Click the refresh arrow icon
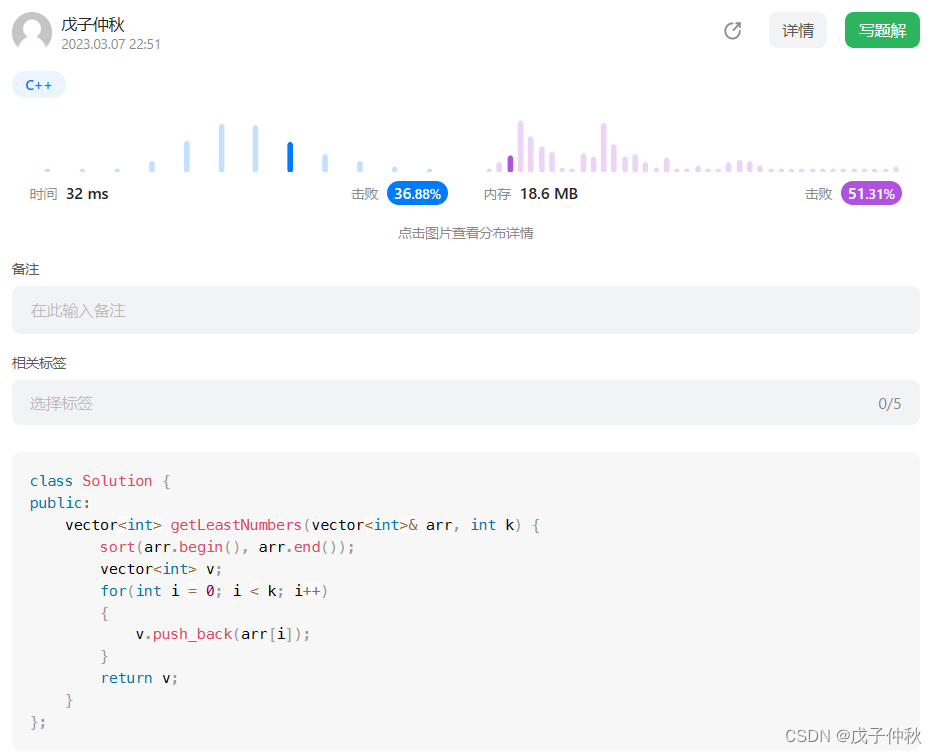Image resolution: width=937 pixels, height=754 pixels. coord(733,30)
